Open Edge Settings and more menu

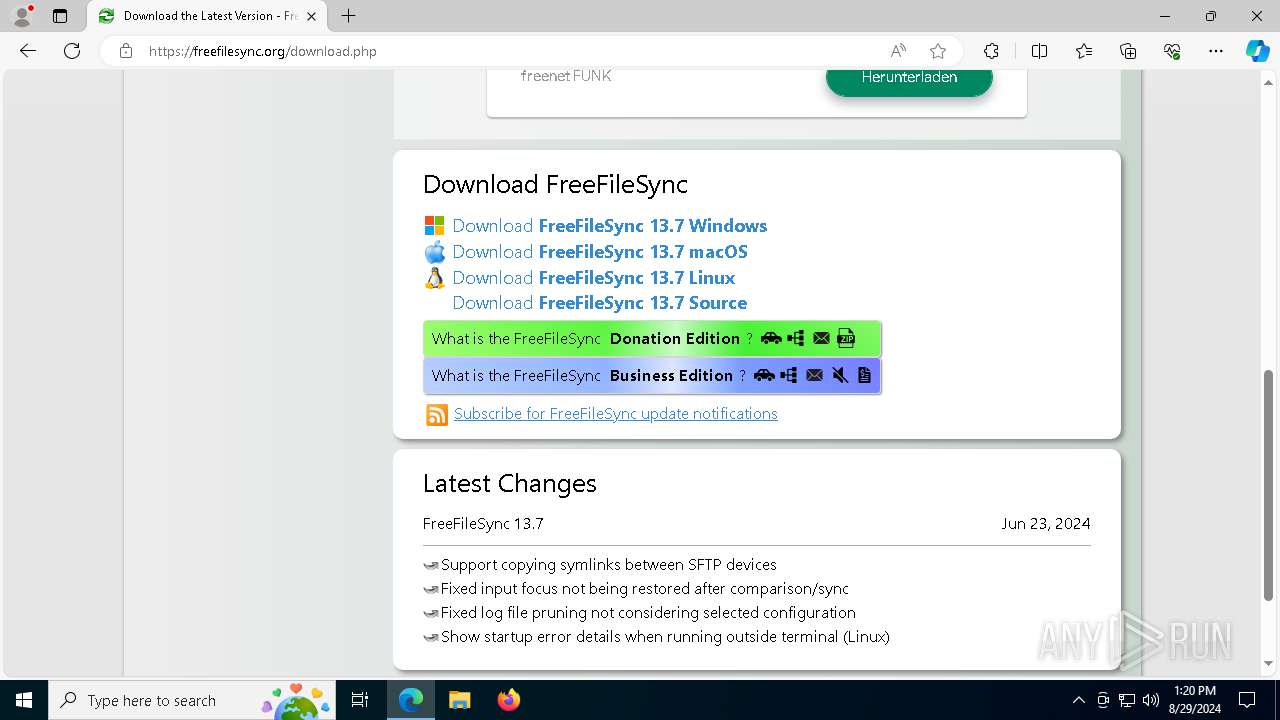[1216, 51]
